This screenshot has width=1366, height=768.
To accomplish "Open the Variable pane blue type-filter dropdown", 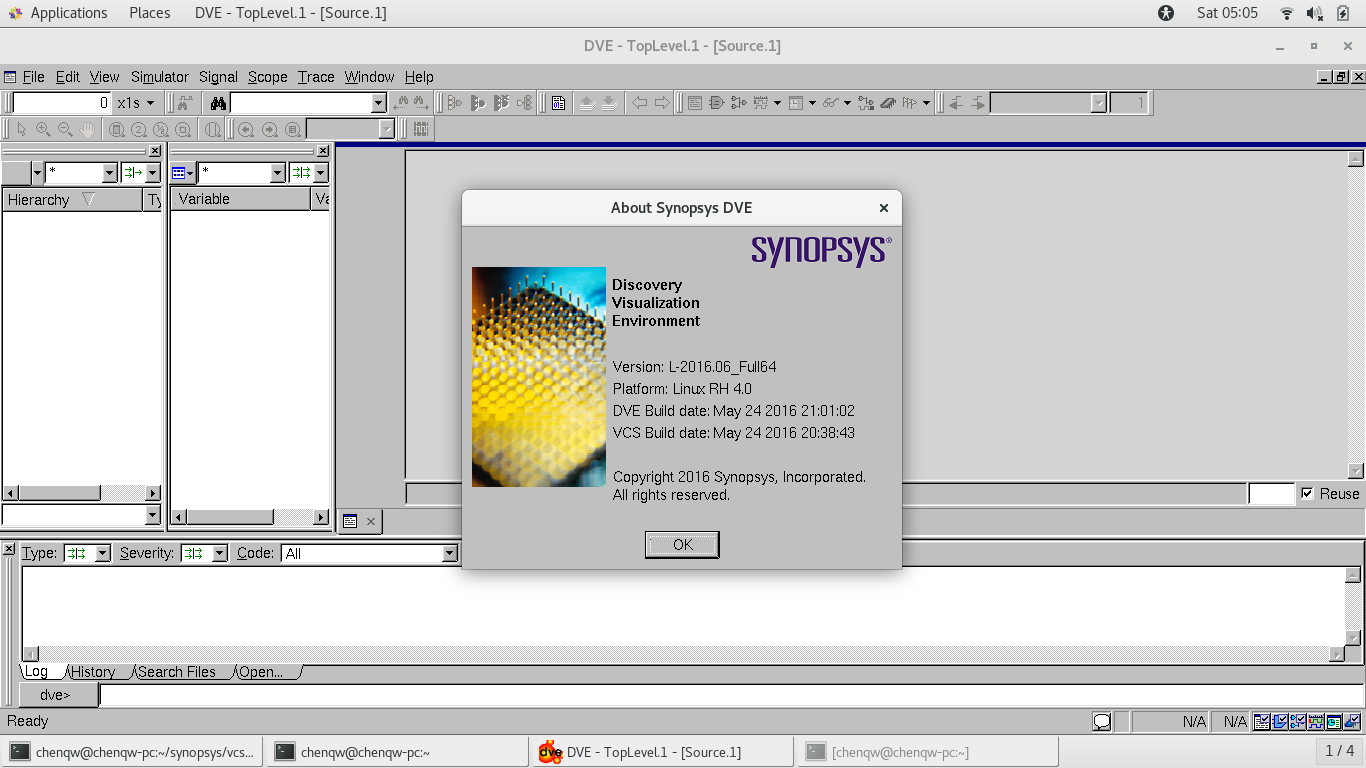I will pos(182,173).
